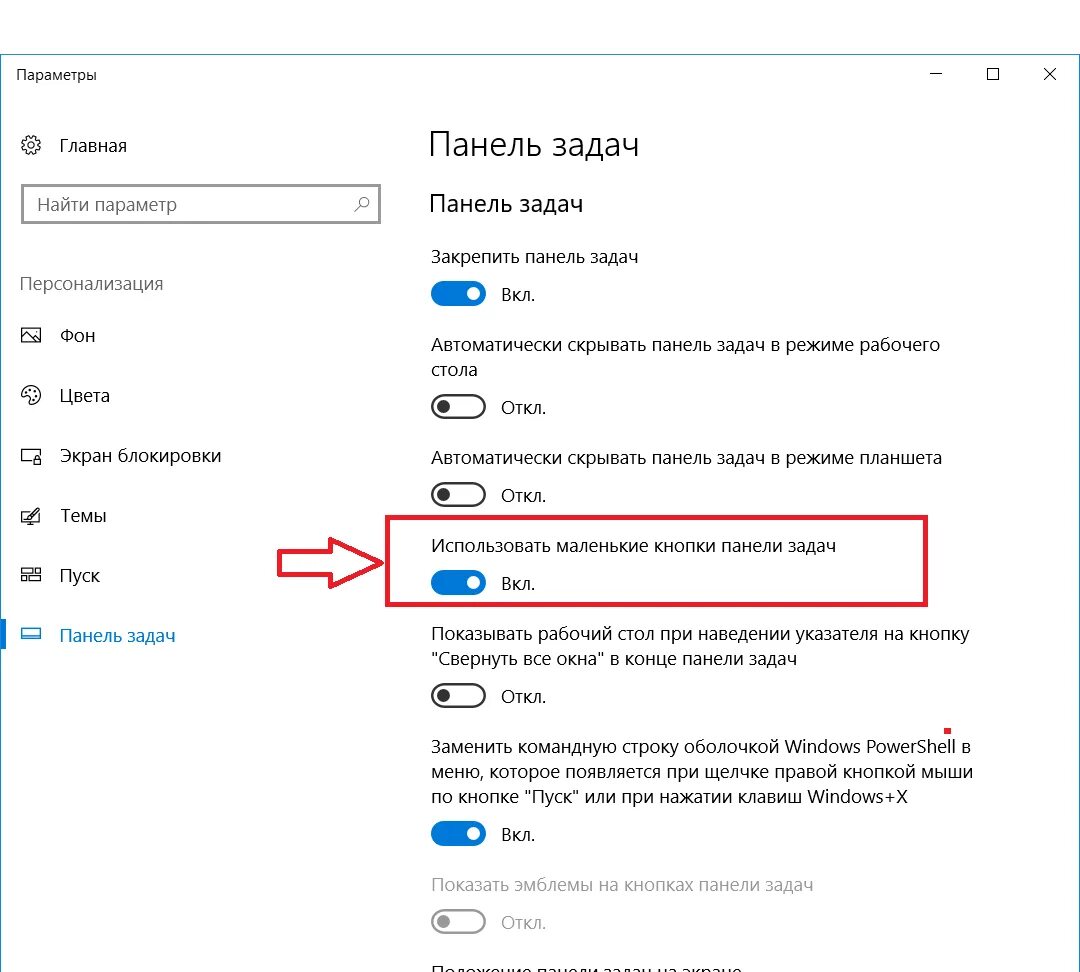
Task: Click the Home gear icon
Action: pos(31,146)
